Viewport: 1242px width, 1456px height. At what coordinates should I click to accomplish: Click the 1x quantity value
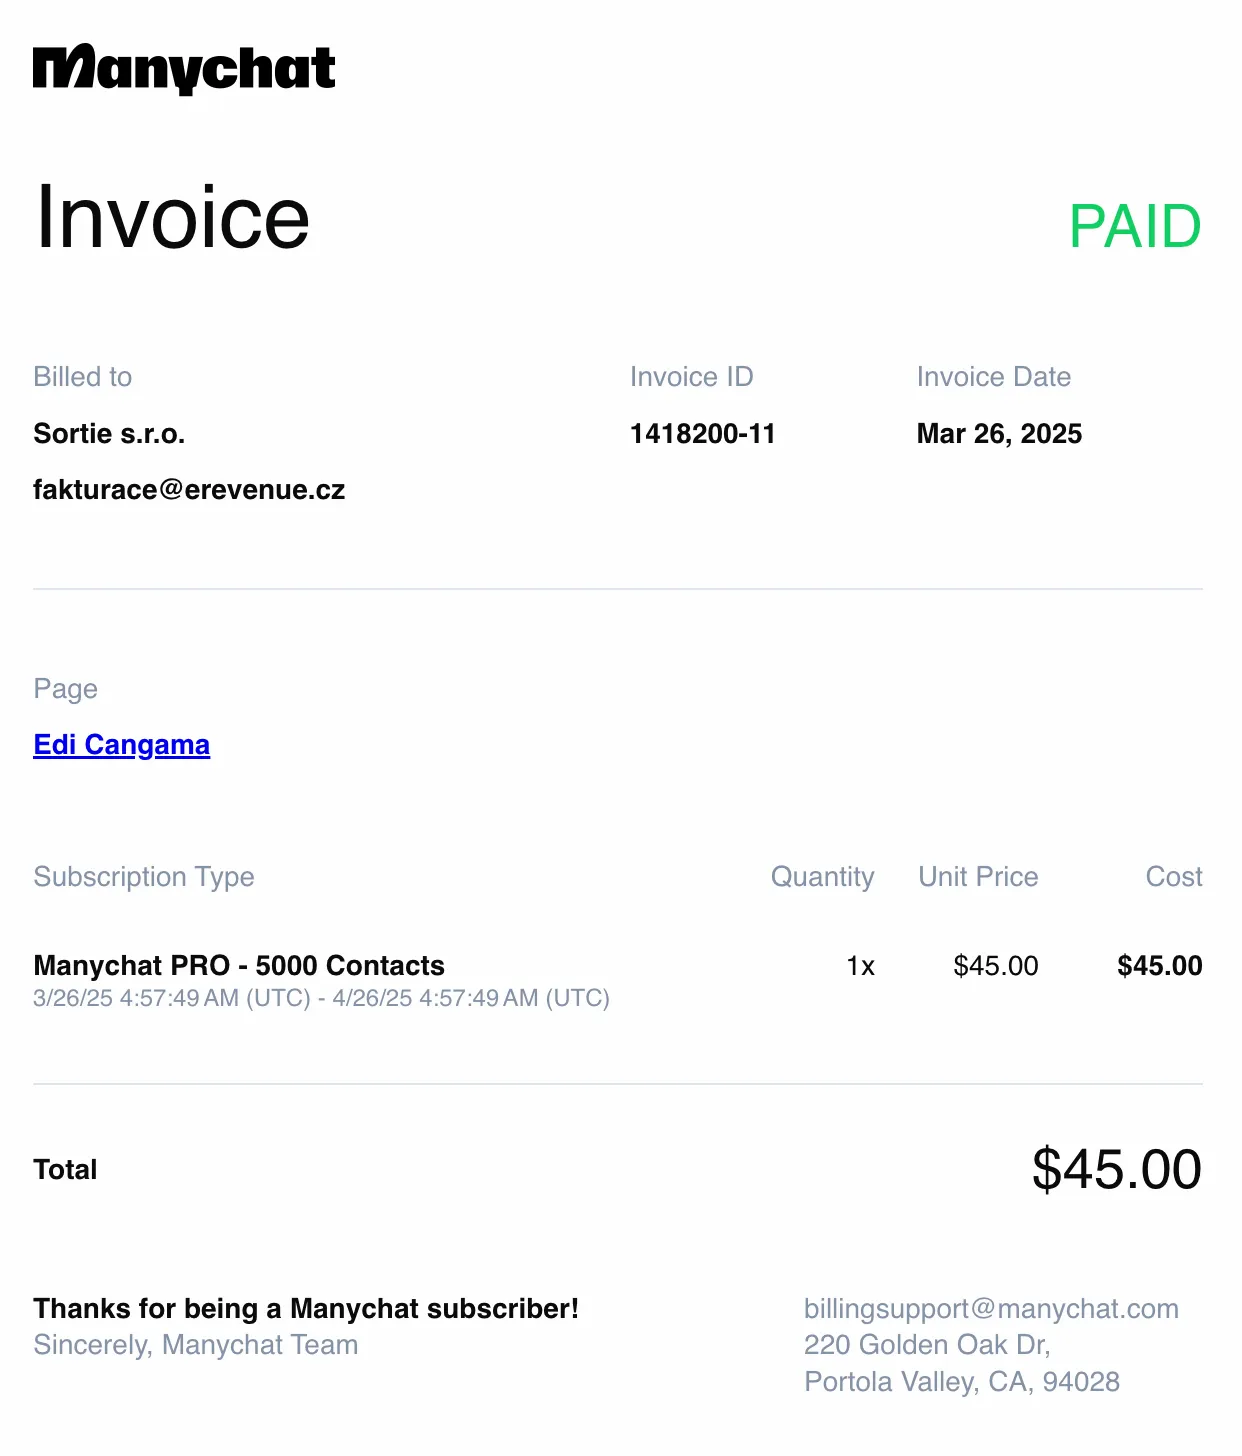pyautogui.click(x=860, y=966)
